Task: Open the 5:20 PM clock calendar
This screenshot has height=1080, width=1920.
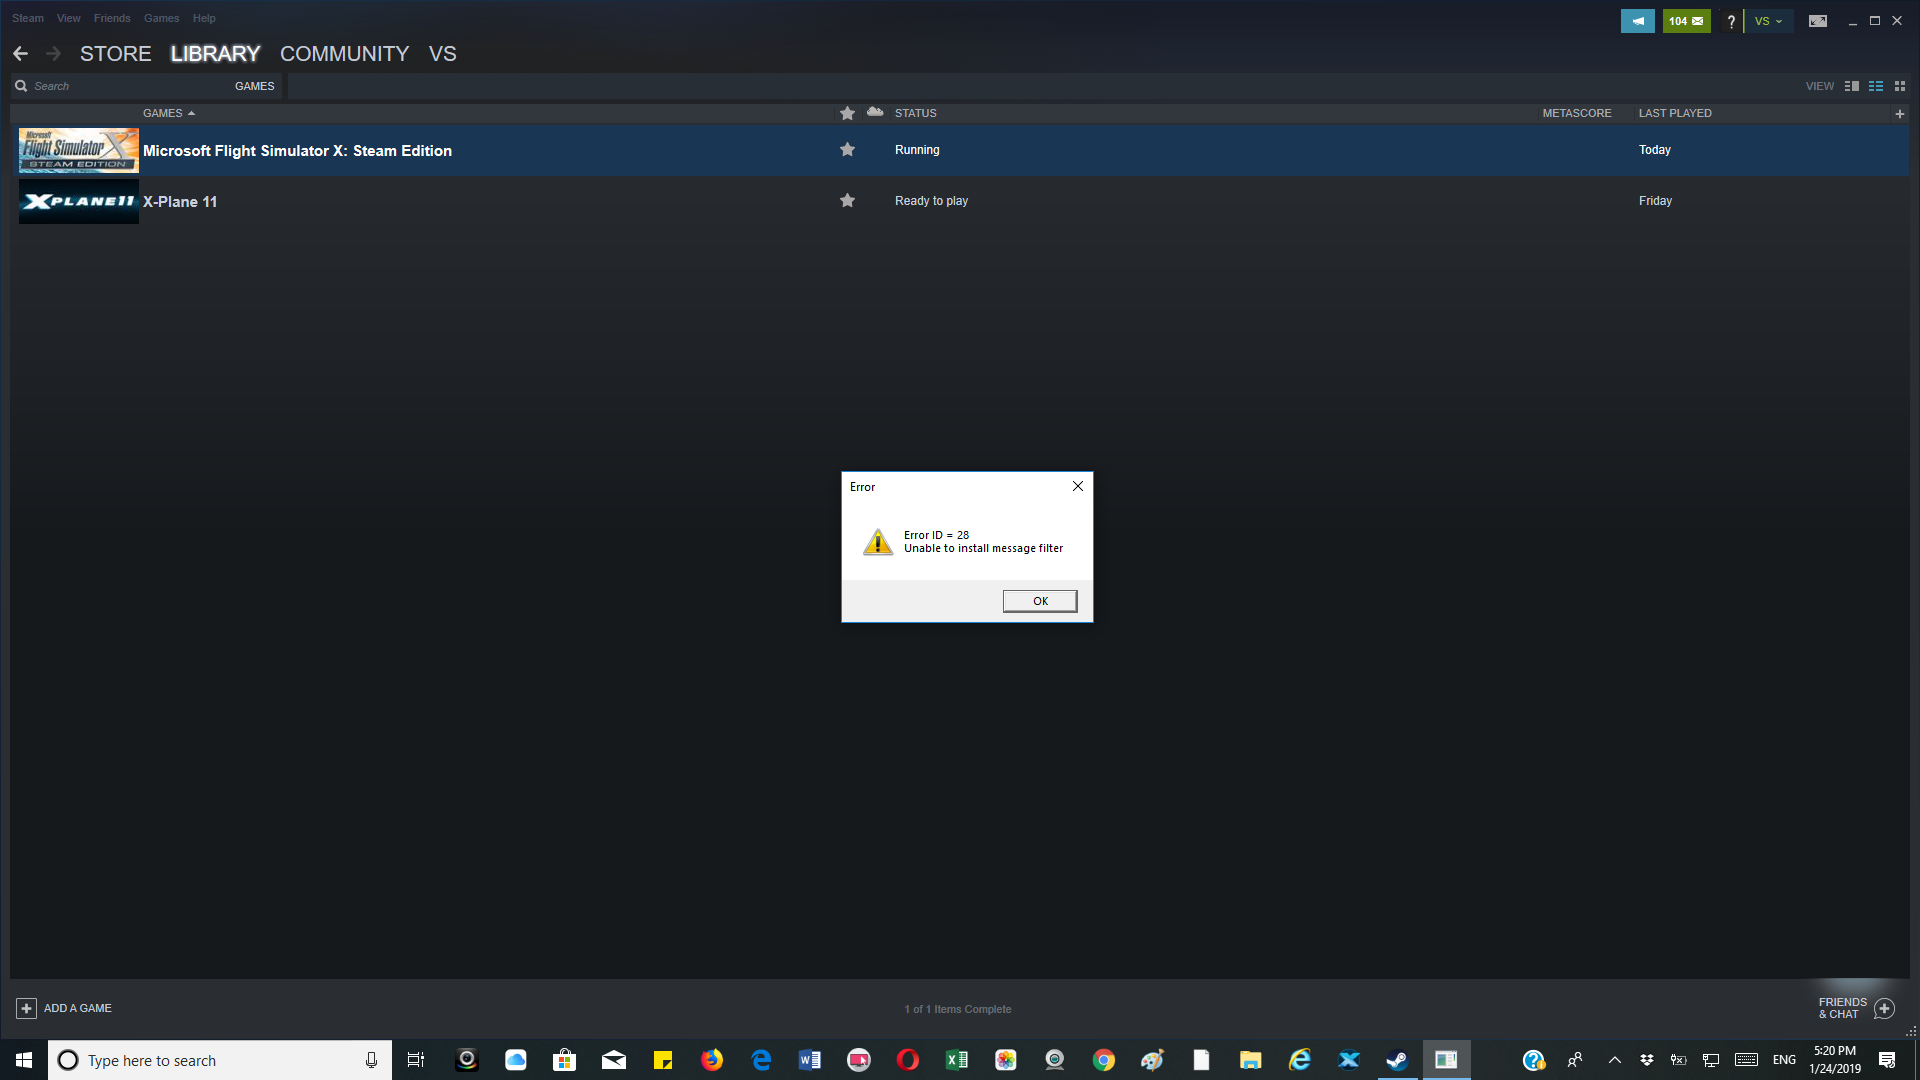Action: [1835, 1060]
